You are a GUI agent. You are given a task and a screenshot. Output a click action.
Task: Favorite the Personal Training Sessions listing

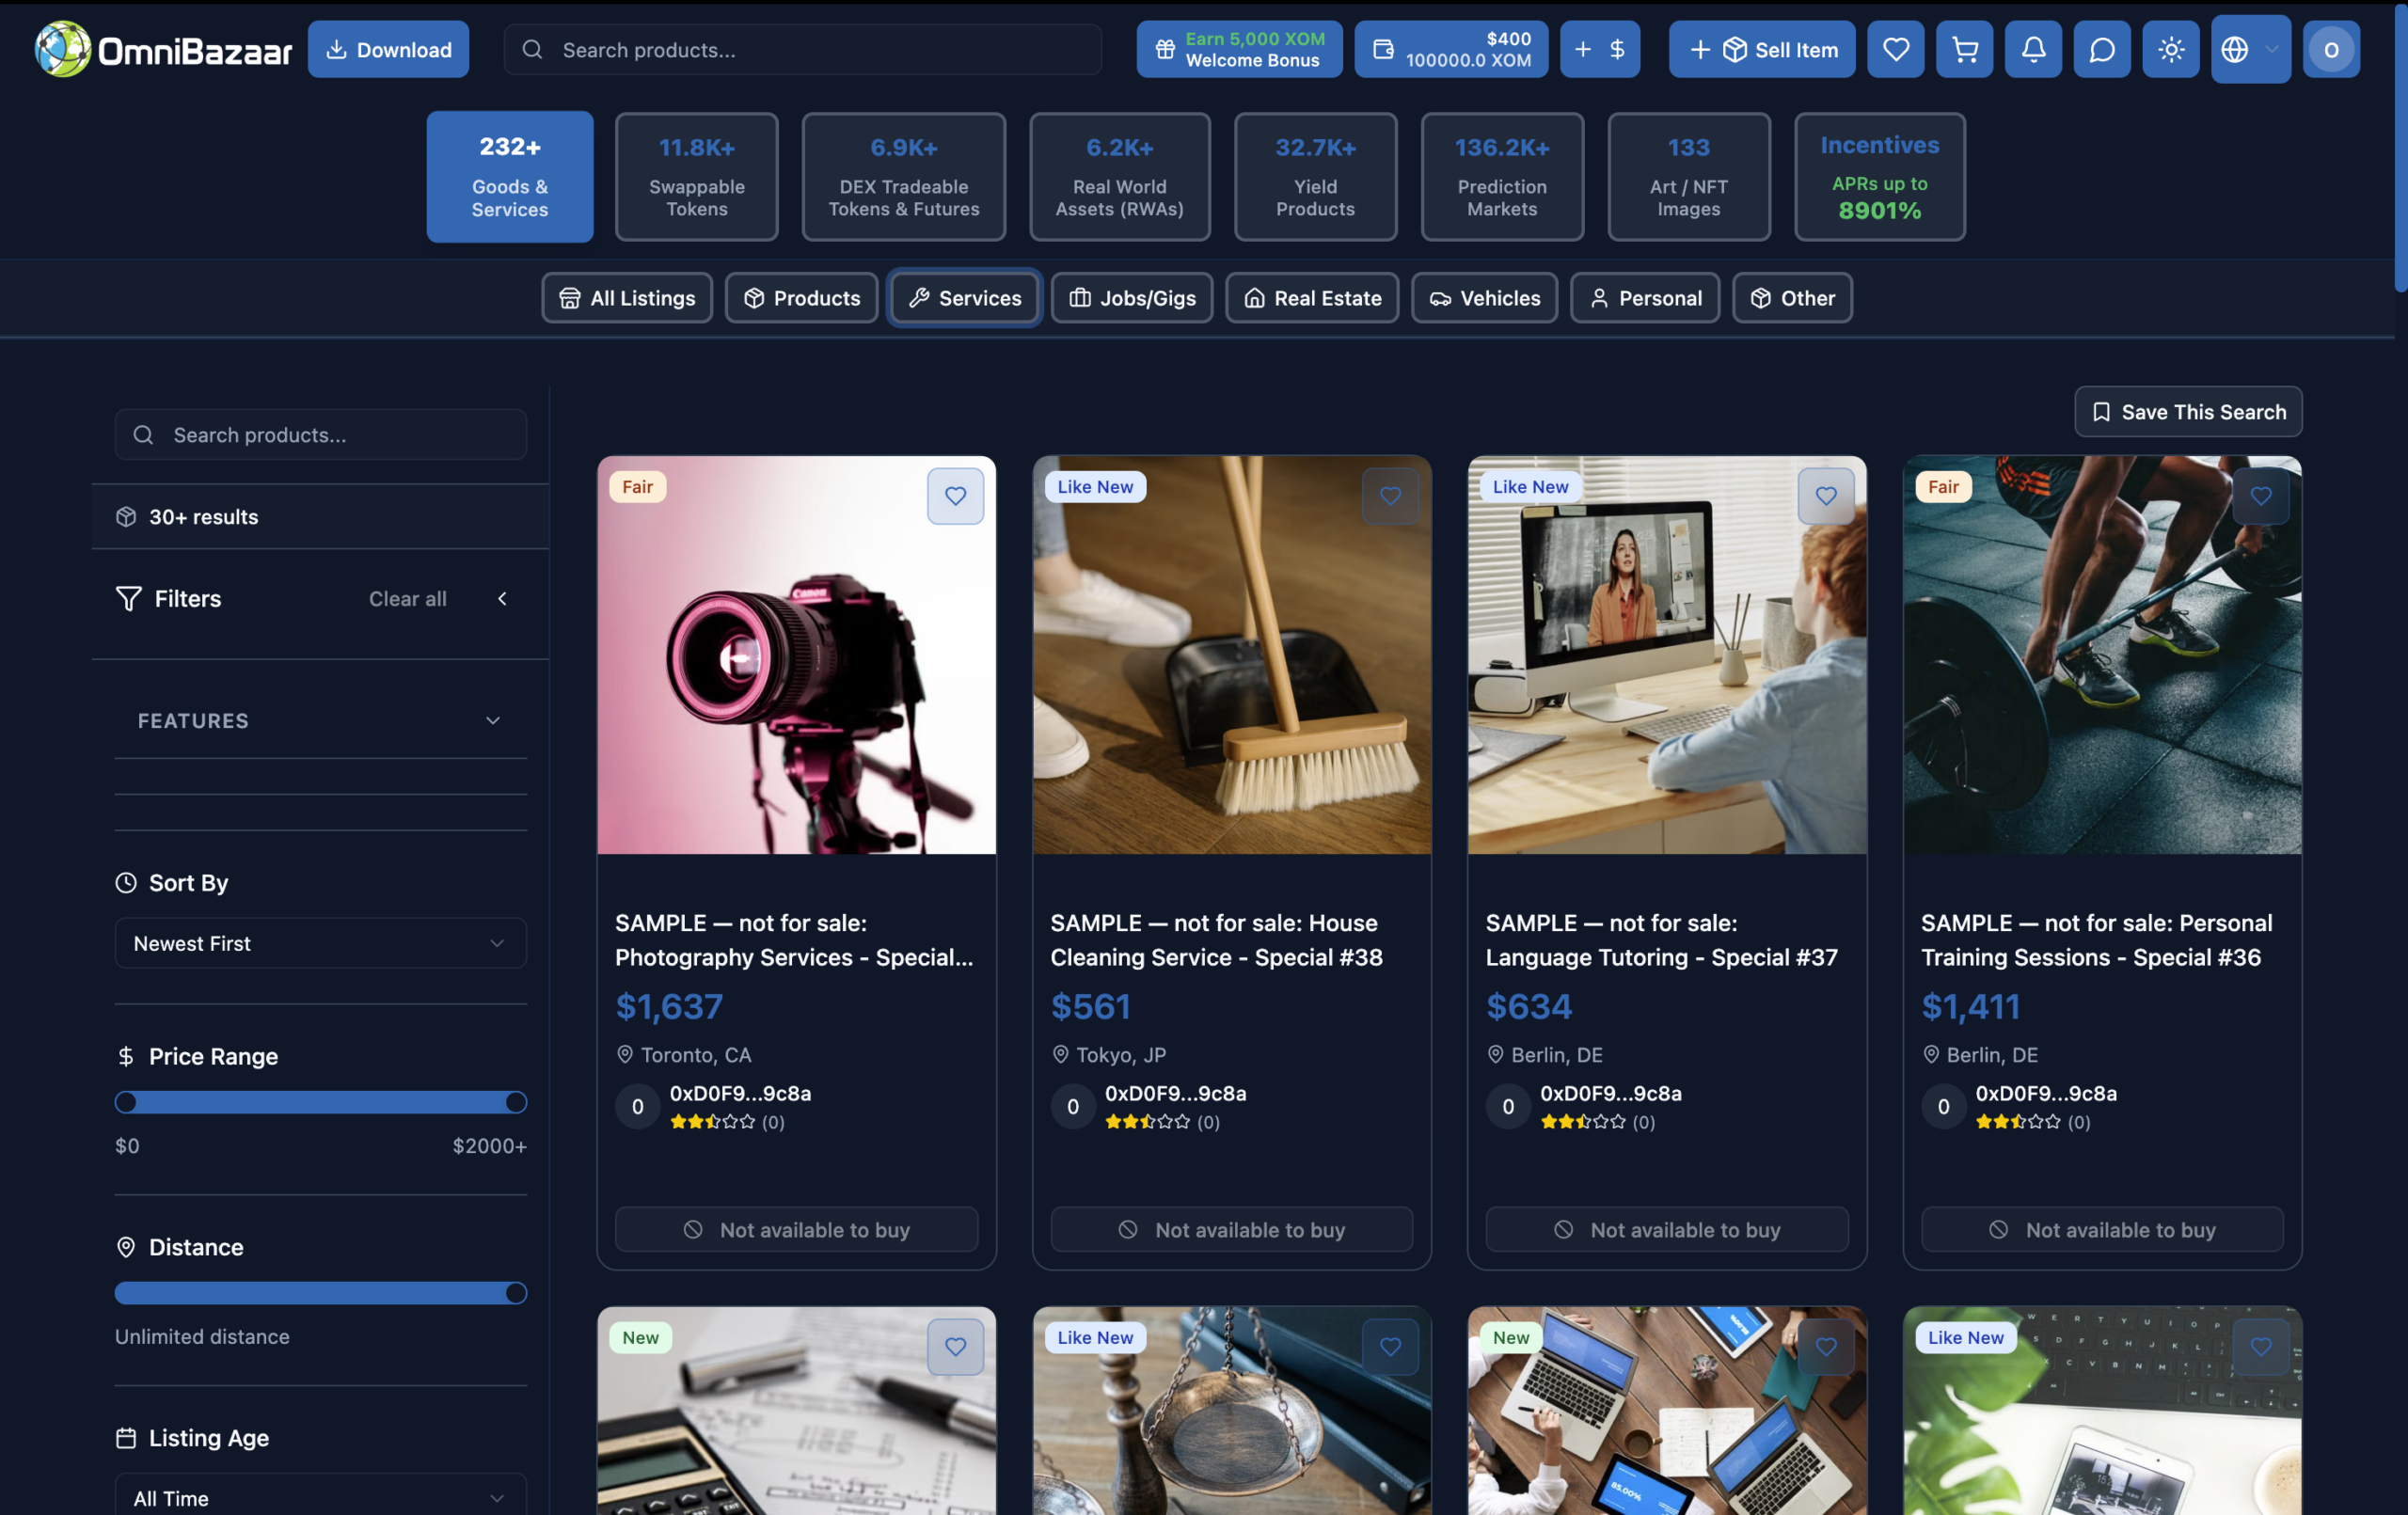coord(2261,496)
